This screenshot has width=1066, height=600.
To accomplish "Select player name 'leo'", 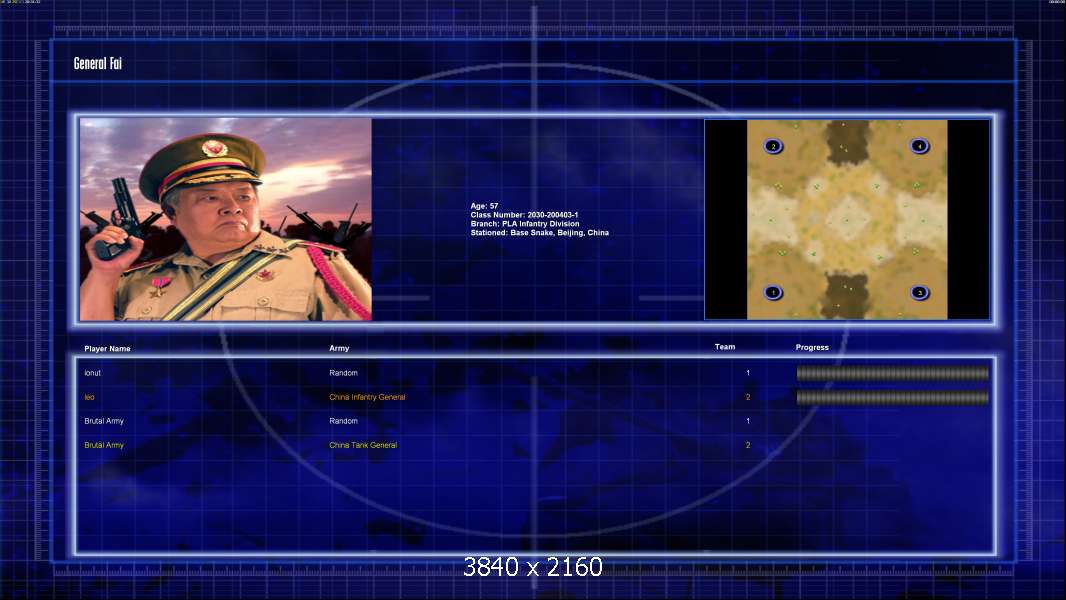I will (89, 398).
